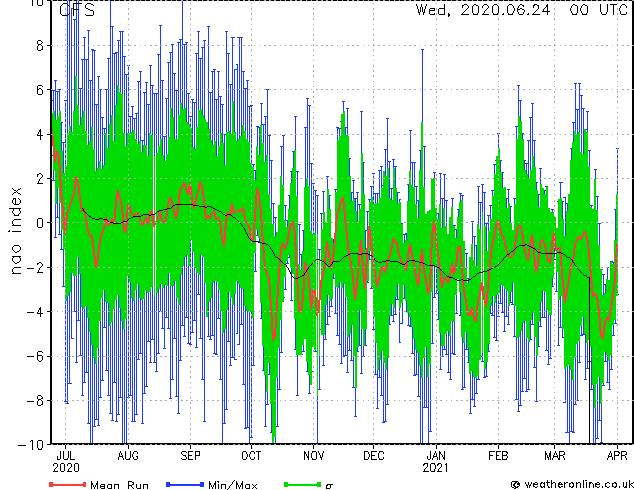Click the 'JAN' x-axis month label
This screenshot has width=634, height=490.
[436, 456]
